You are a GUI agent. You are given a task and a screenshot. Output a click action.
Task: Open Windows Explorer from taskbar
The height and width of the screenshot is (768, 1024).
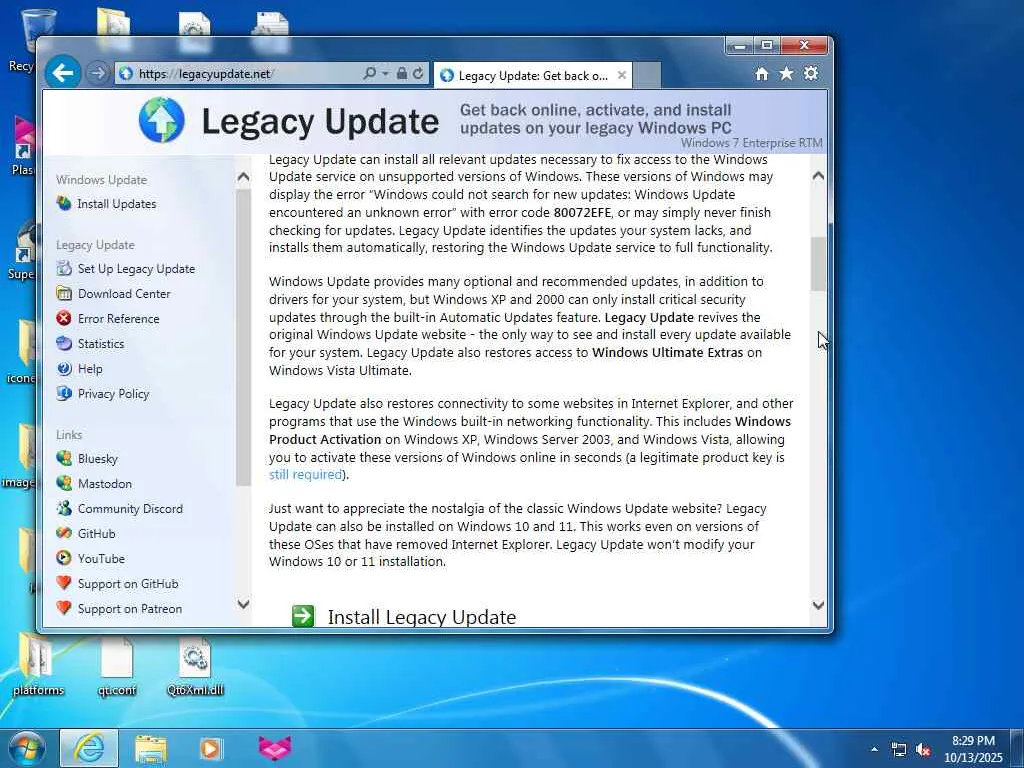150,748
